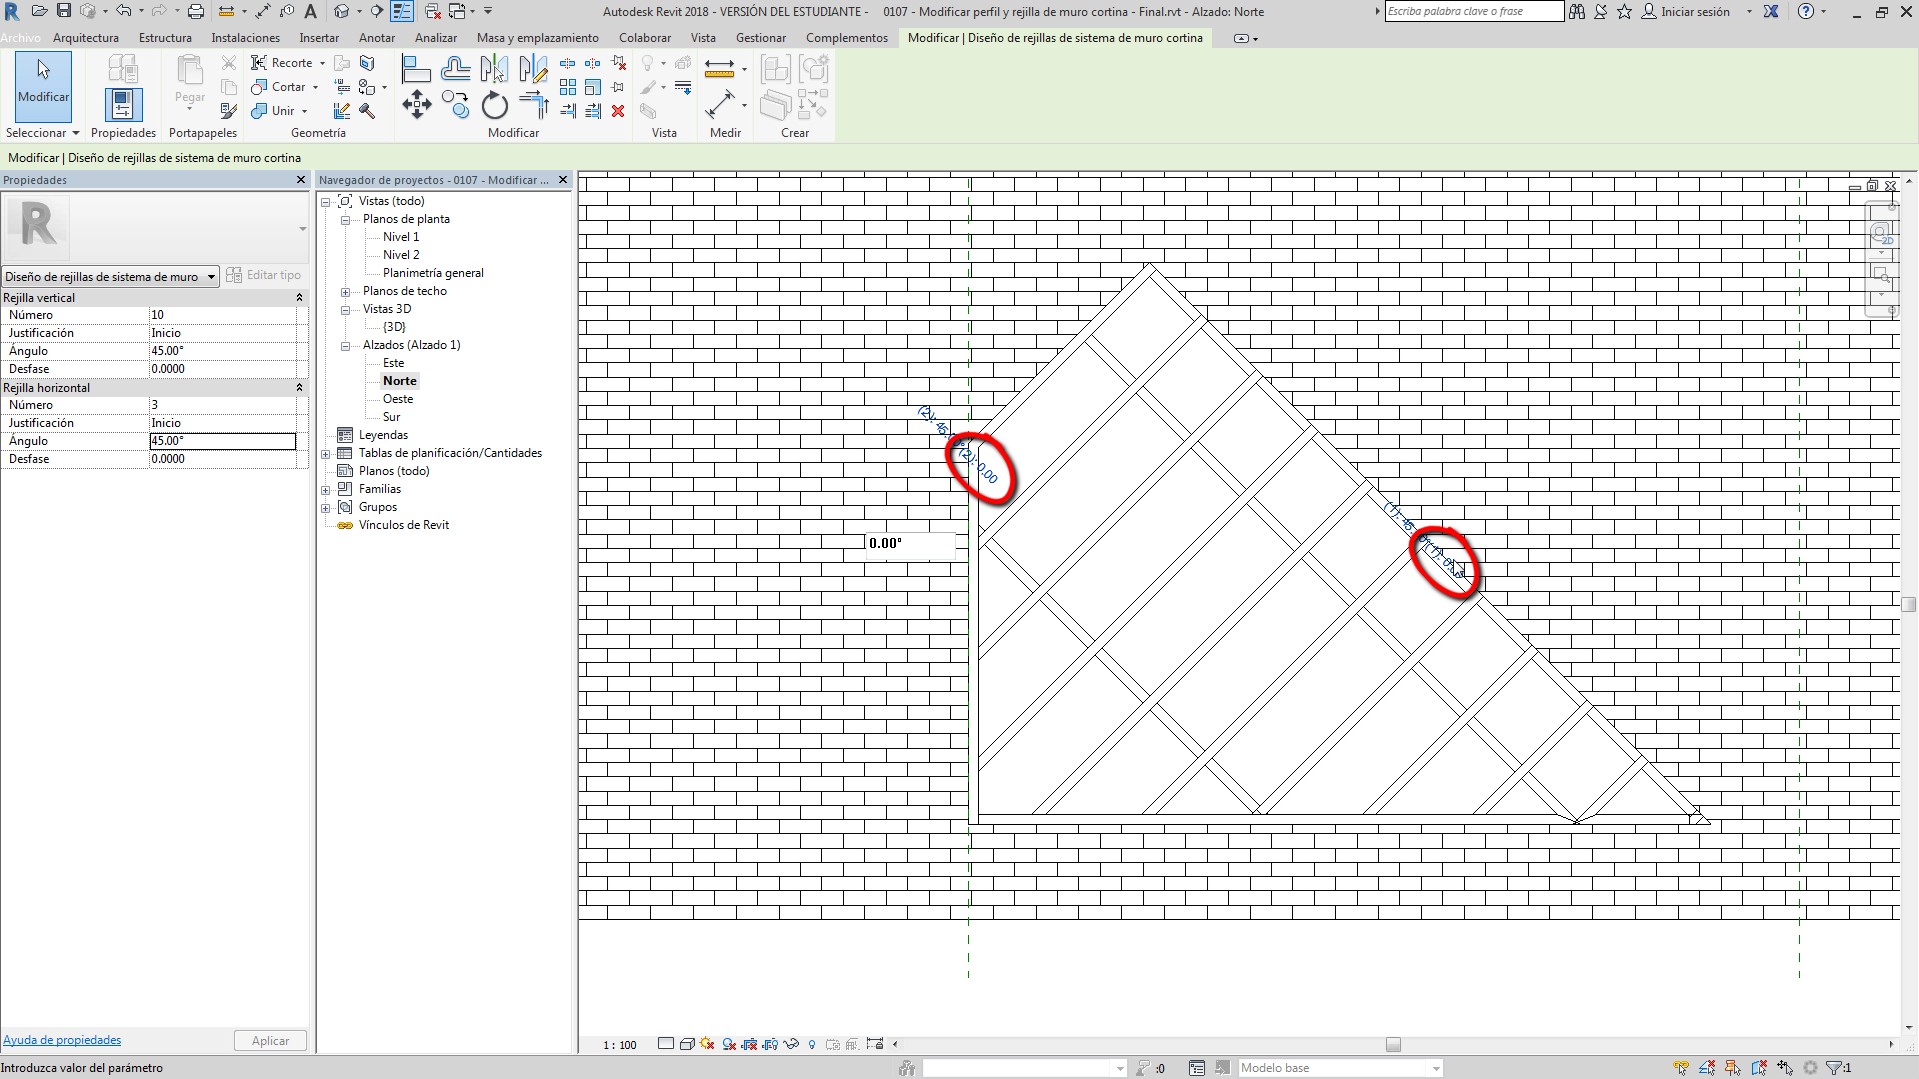Click the Align tool in Modificar panel
Image resolution: width=1919 pixels, height=1079 pixels.
(416, 68)
